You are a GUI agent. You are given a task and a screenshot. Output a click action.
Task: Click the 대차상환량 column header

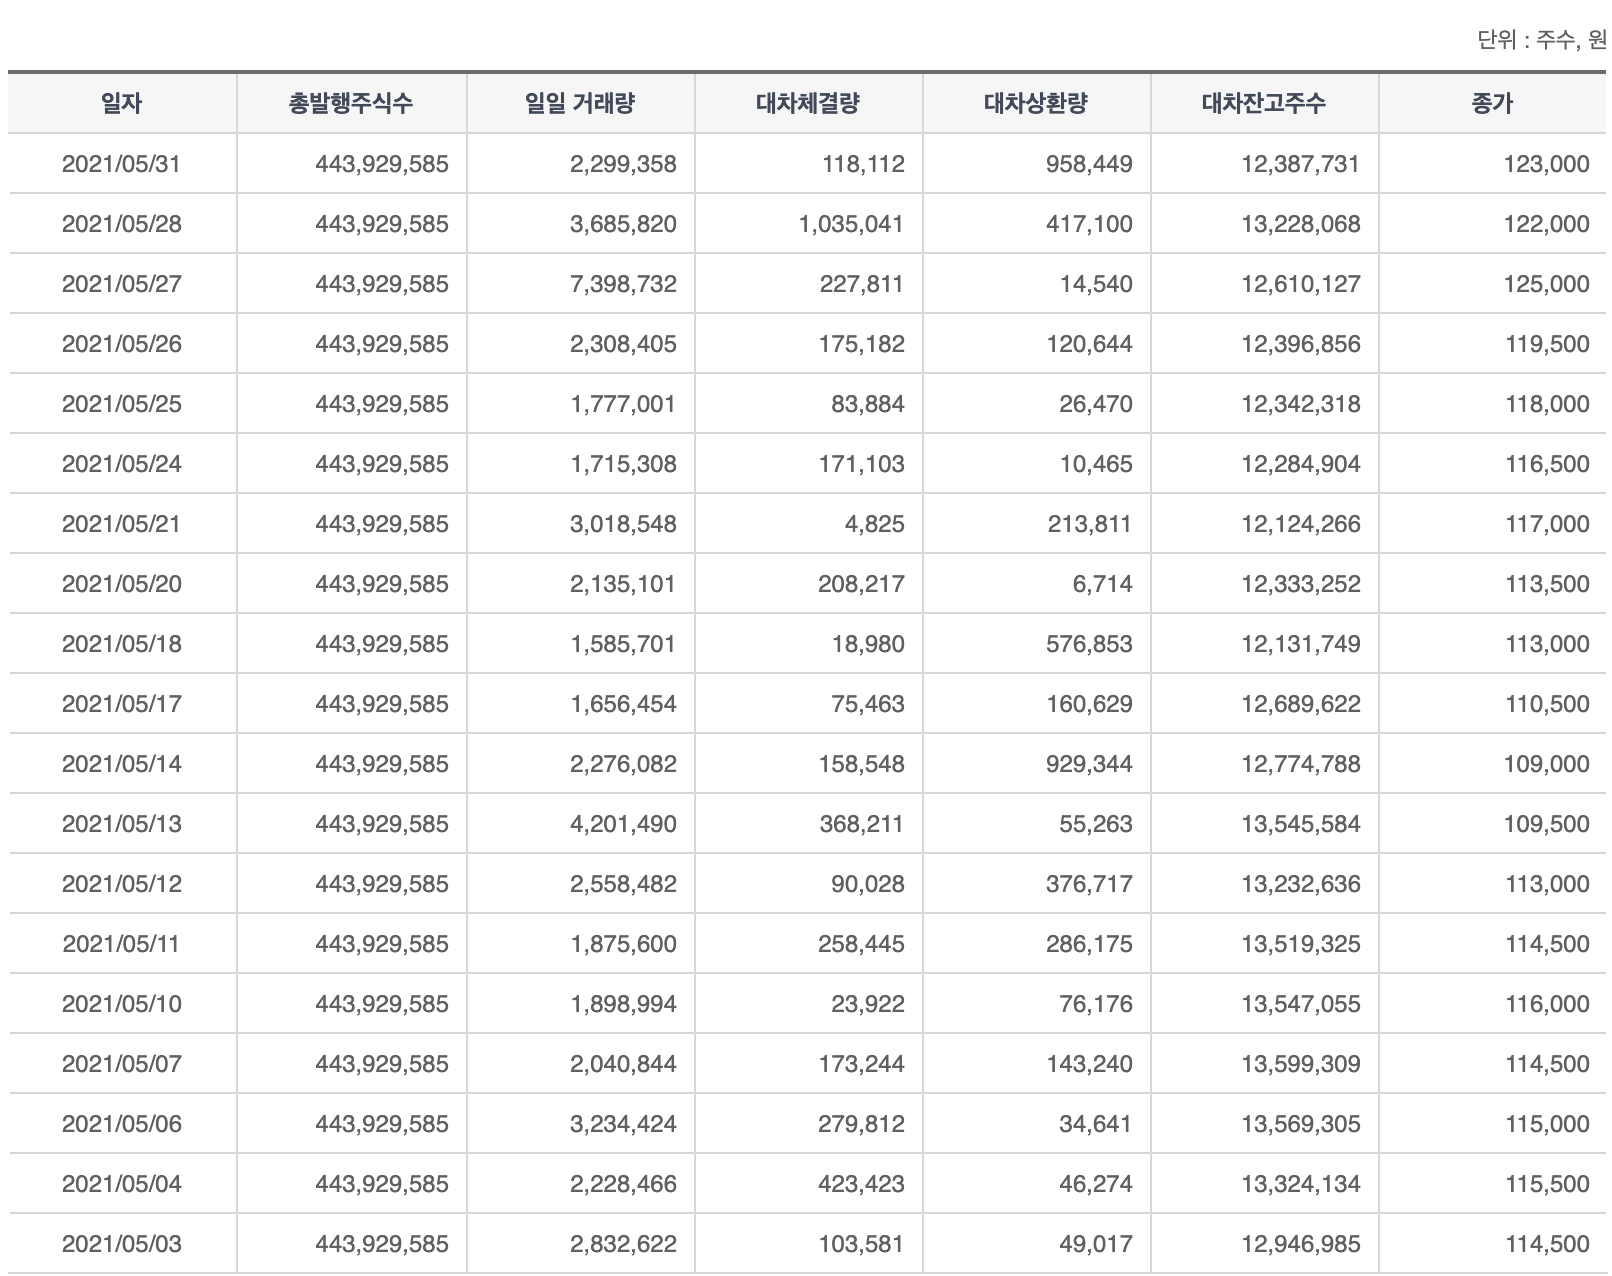click(1036, 103)
